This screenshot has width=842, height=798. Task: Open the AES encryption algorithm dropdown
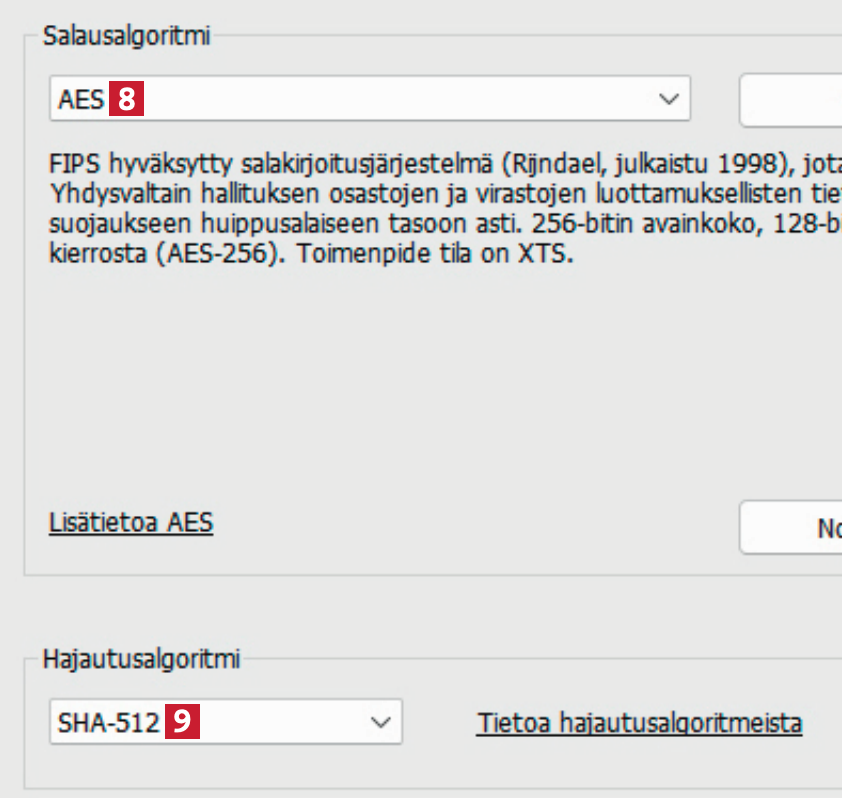point(369,100)
